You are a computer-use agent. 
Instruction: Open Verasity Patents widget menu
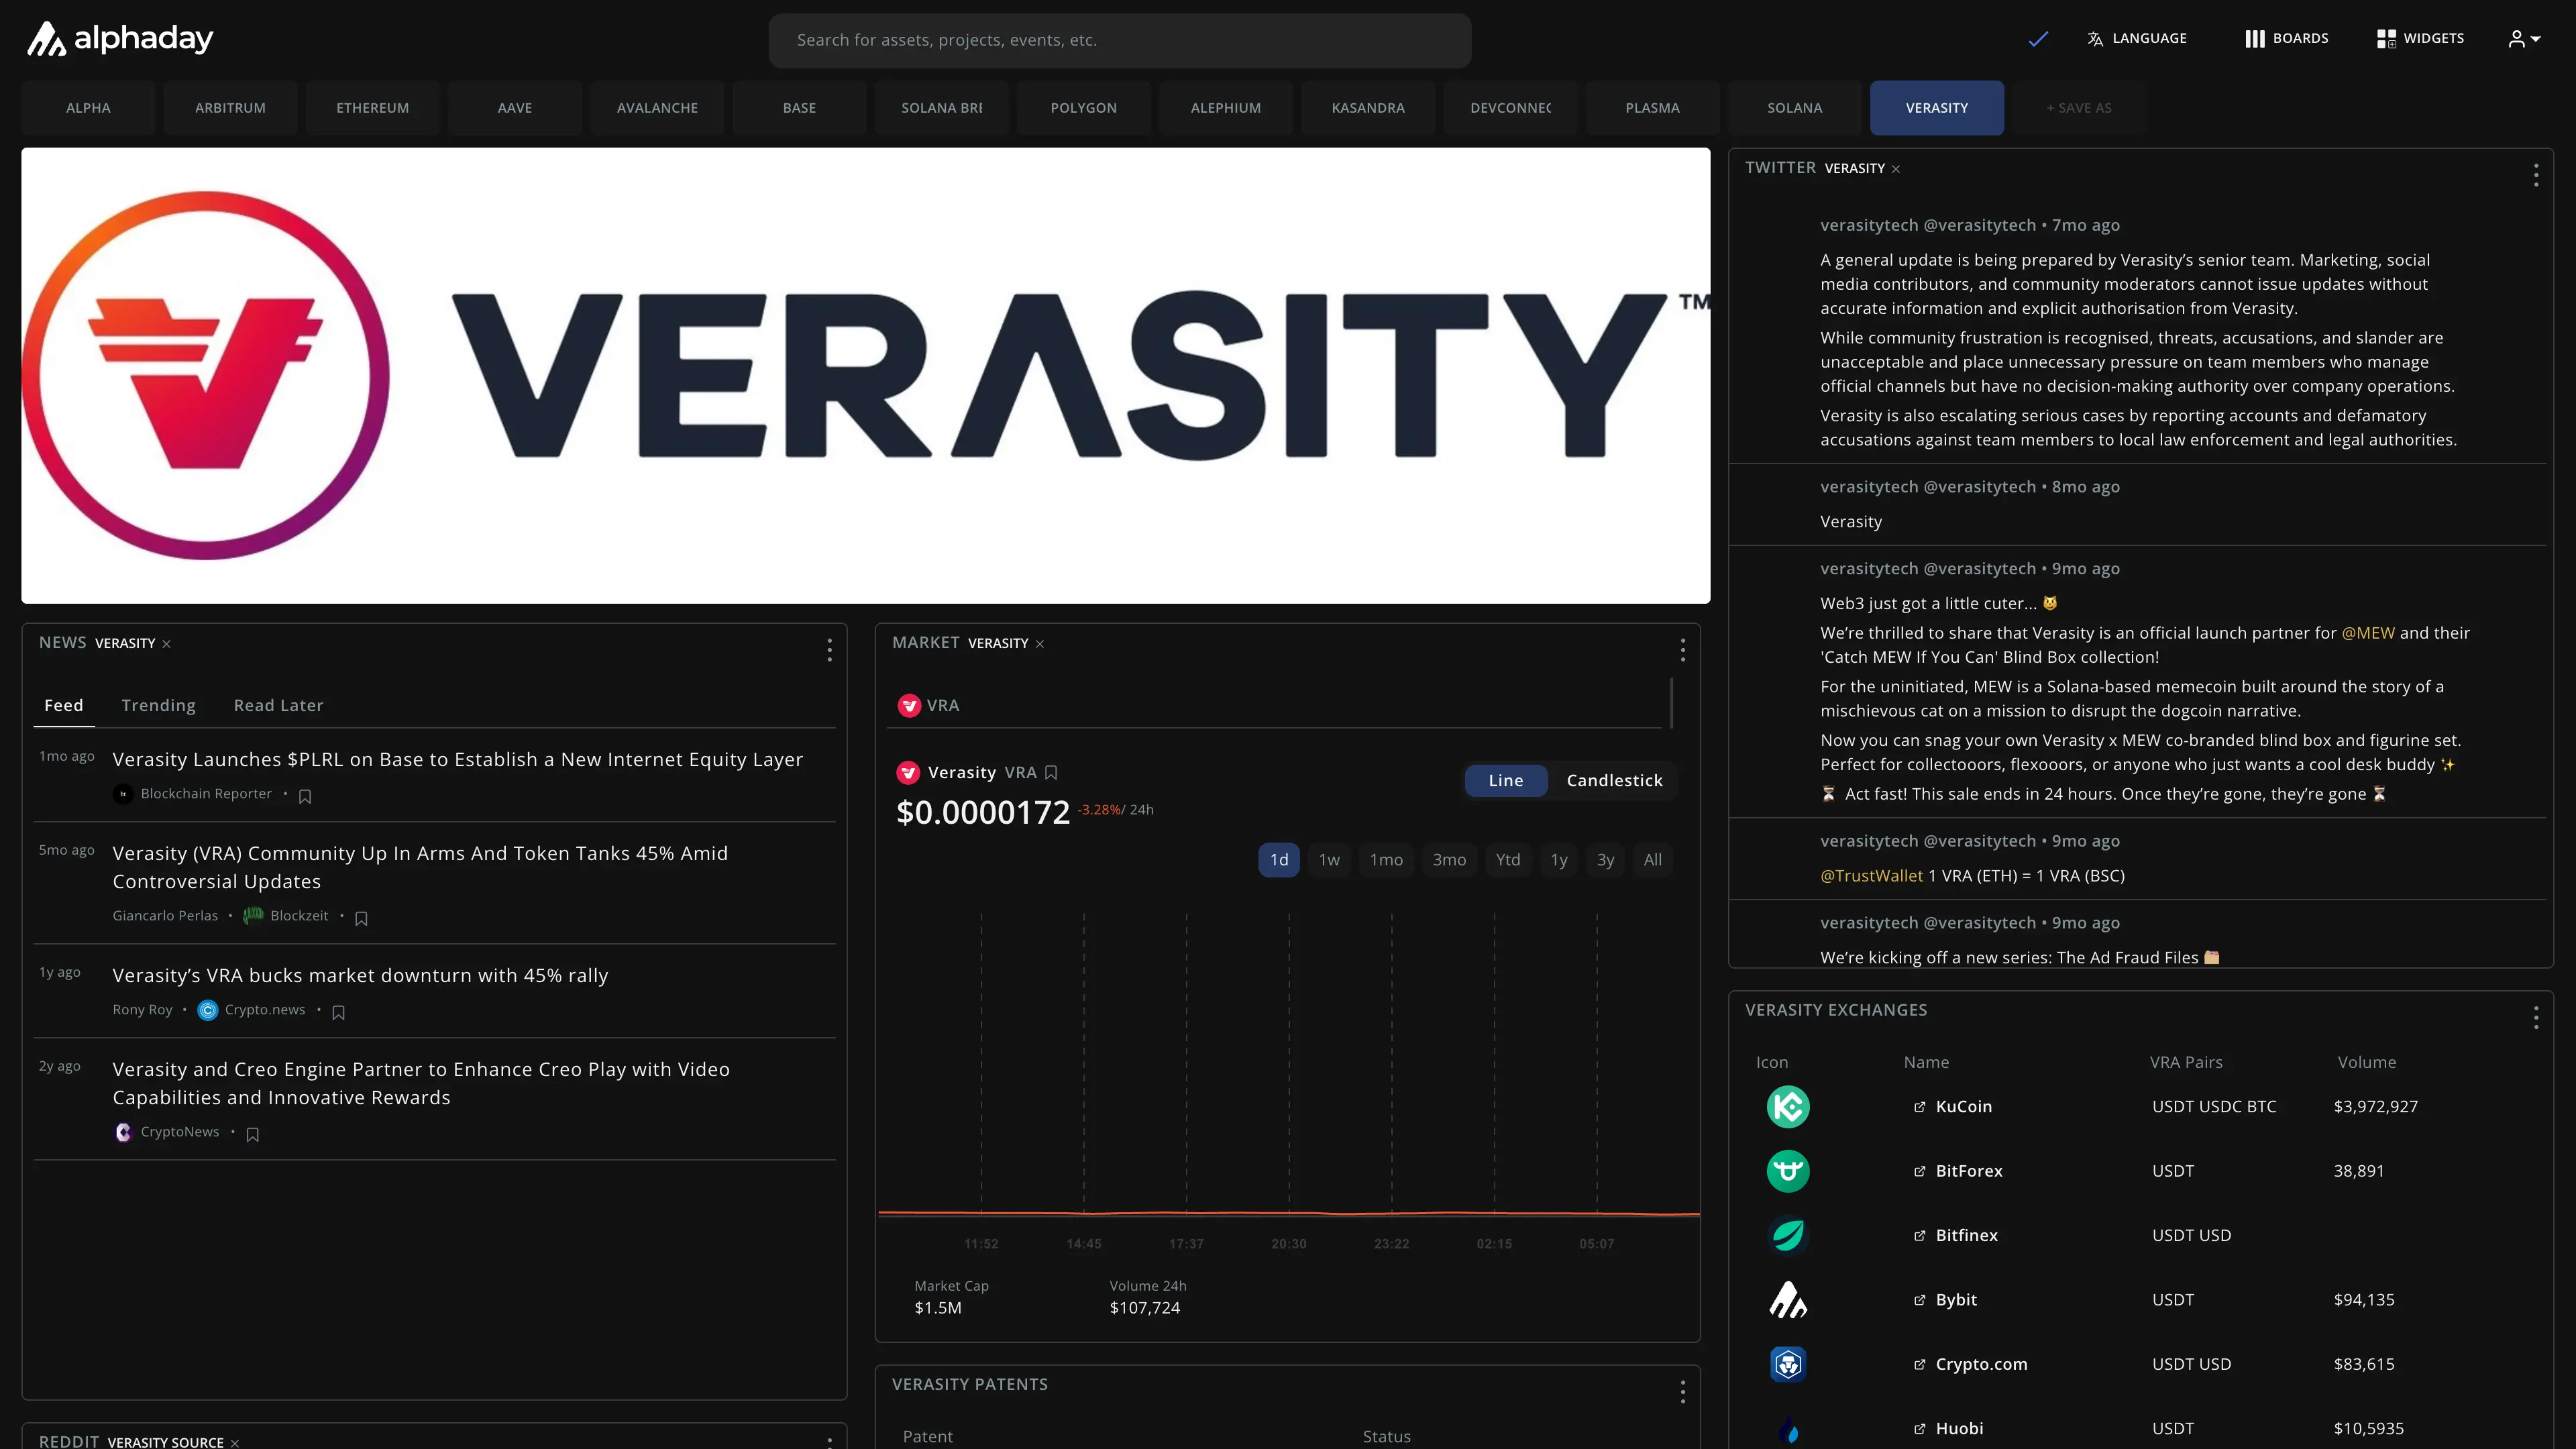click(x=1683, y=1392)
